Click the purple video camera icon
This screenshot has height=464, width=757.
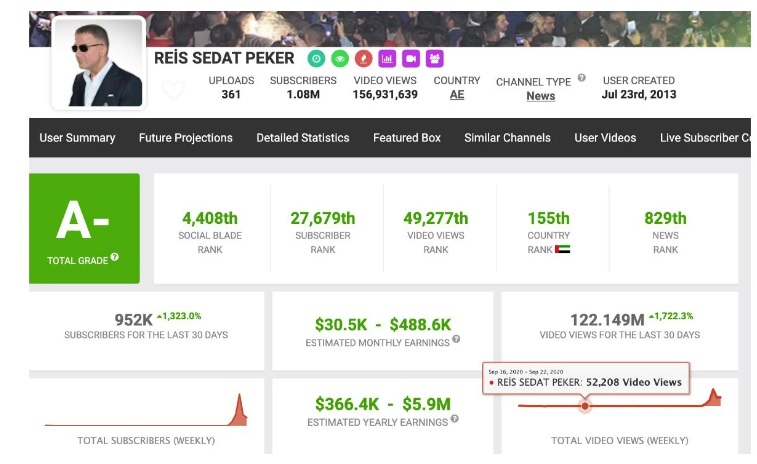tap(411, 59)
